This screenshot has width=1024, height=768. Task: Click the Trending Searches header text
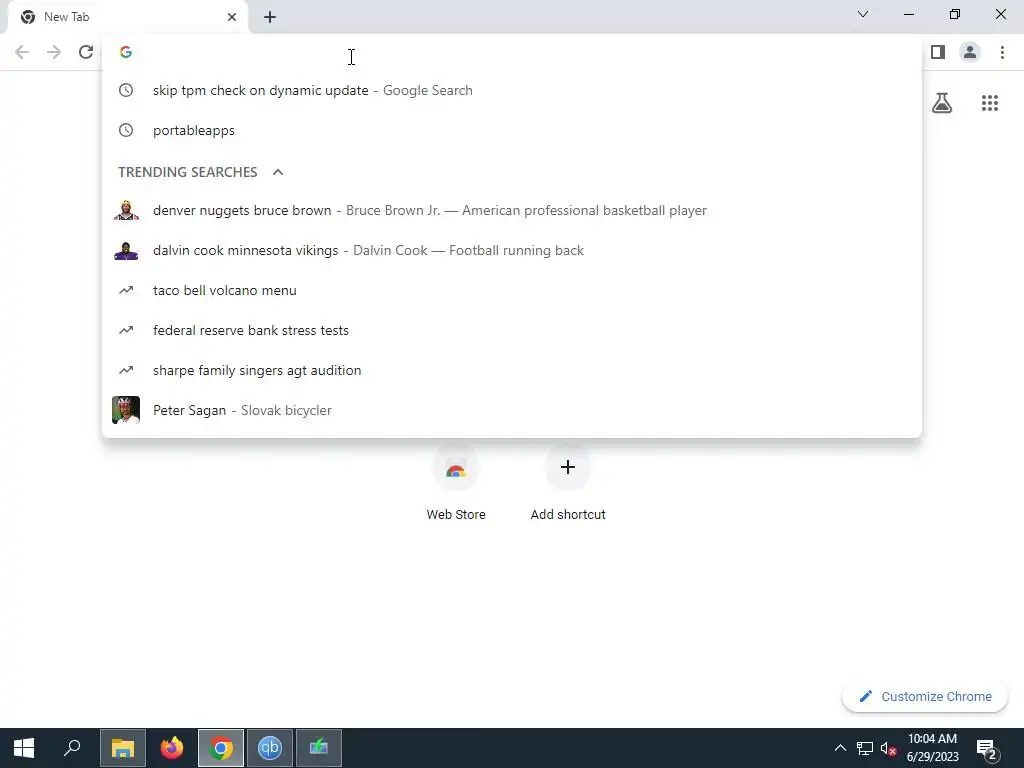click(187, 172)
